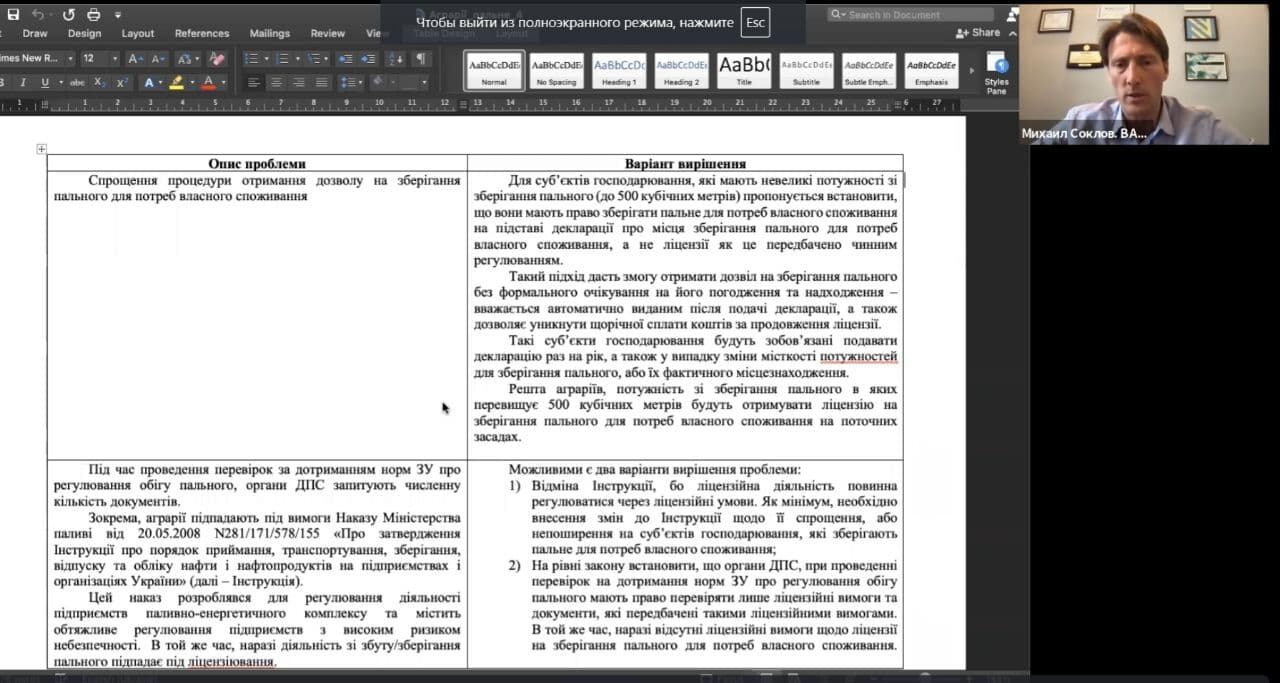Select the 'Опис проблеми' table header cell
The width and height of the screenshot is (1280, 683).
[x=257, y=163]
